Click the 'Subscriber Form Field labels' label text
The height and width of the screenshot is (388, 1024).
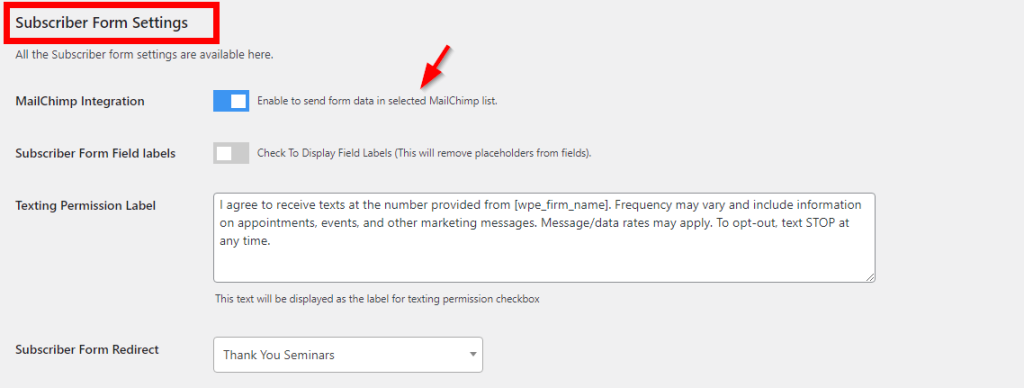(x=95, y=154)
